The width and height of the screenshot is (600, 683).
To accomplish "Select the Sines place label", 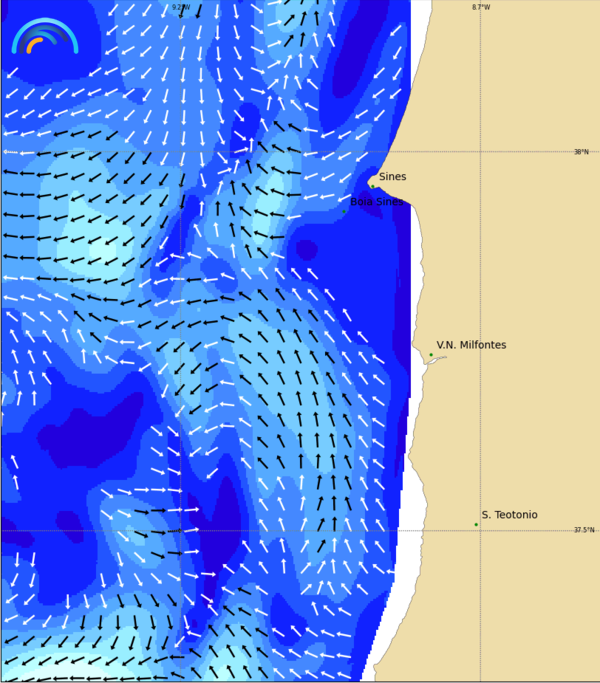I will (392, 177).
